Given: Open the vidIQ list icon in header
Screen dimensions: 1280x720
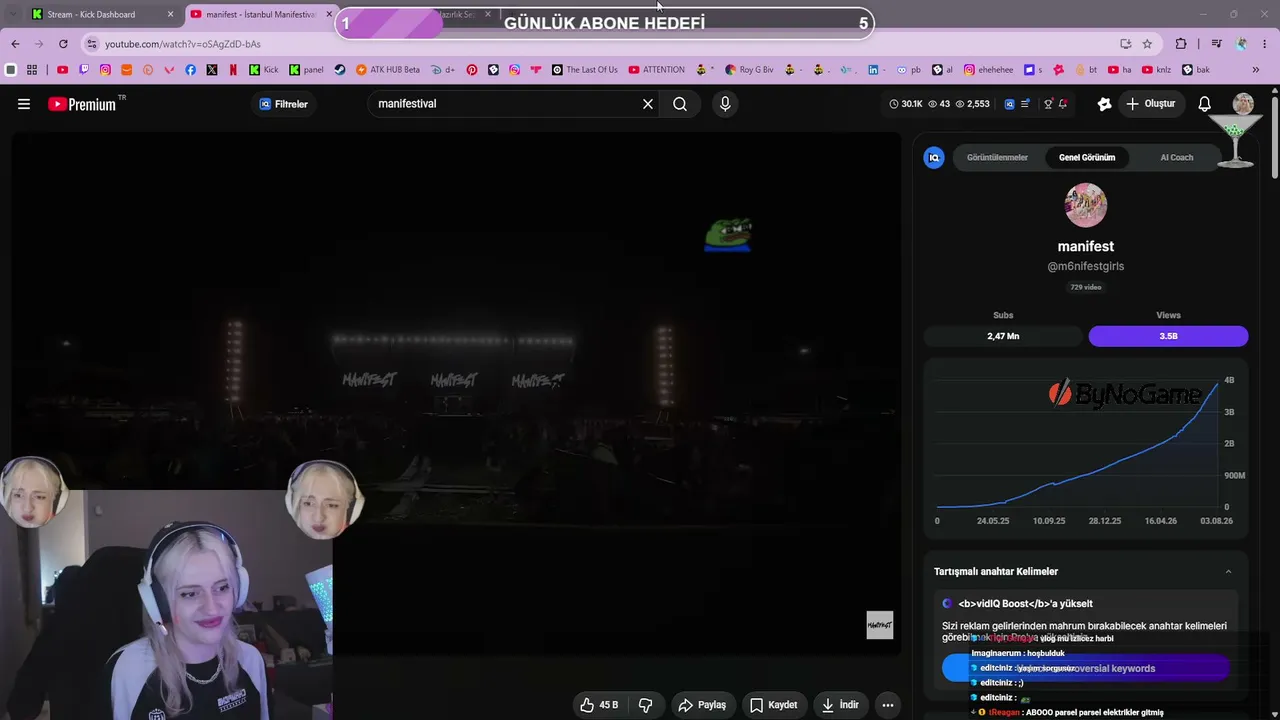Looking at the screenshot, I should click(x=1025, y=104).
